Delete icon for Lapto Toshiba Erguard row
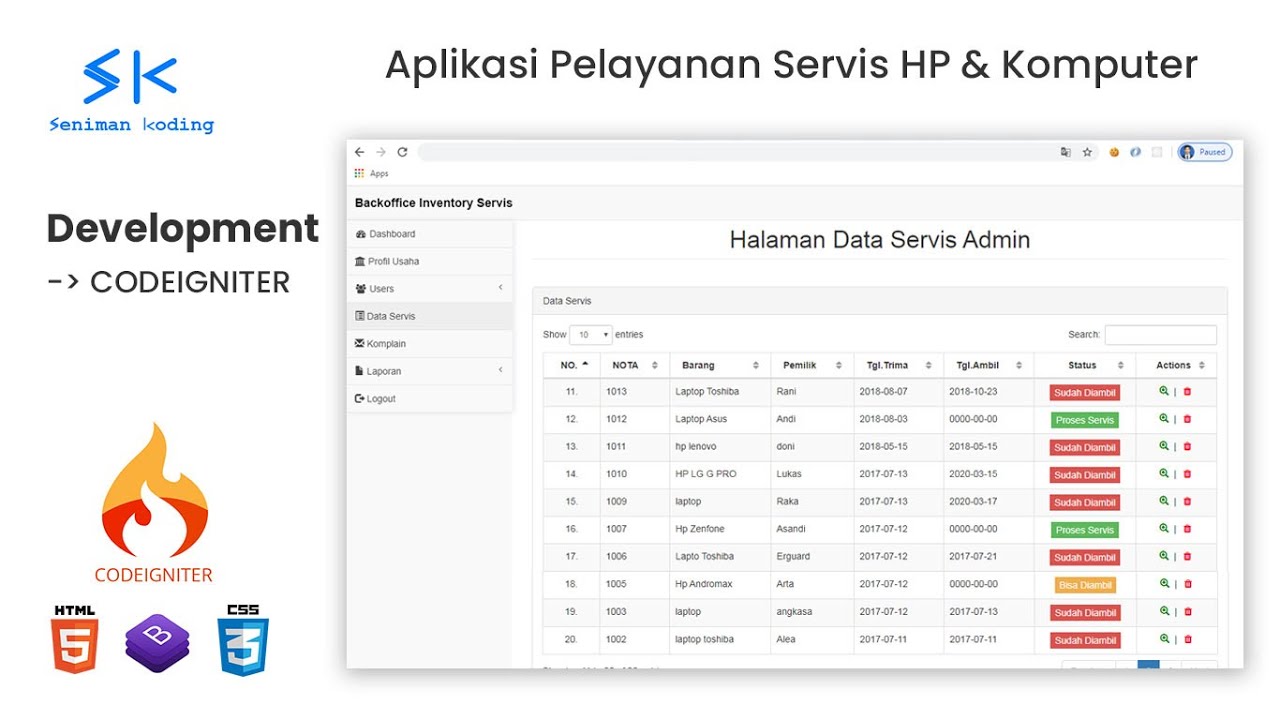 1188,557
